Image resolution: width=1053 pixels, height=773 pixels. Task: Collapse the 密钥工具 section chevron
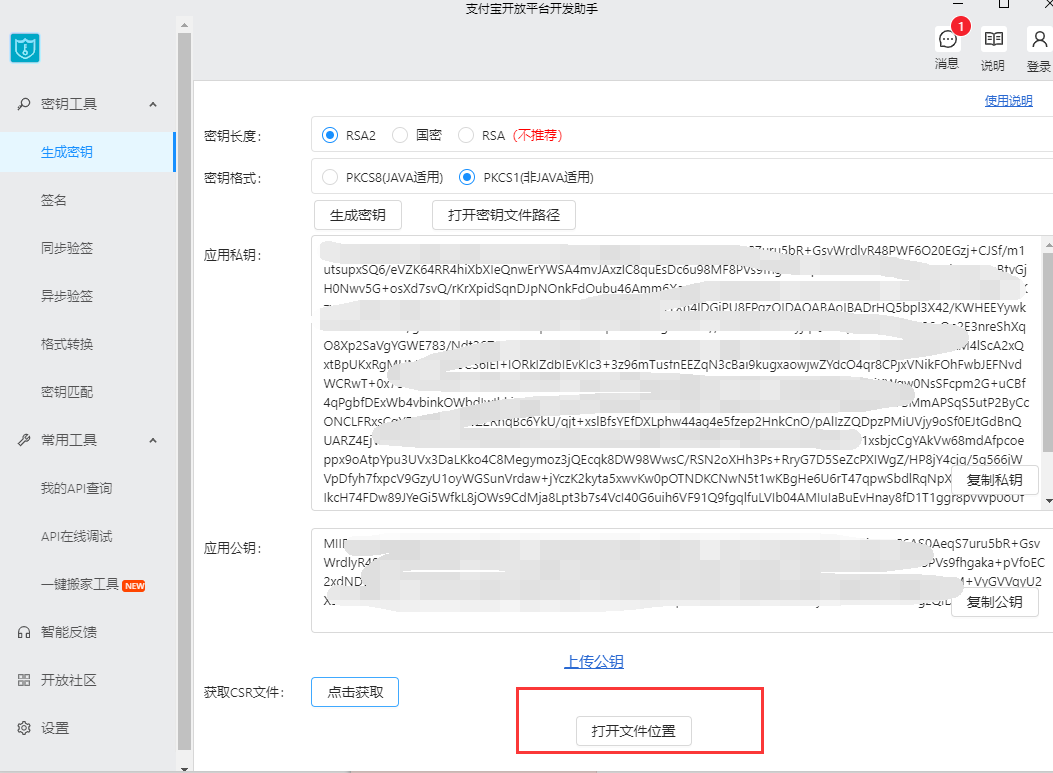point(153,104)
